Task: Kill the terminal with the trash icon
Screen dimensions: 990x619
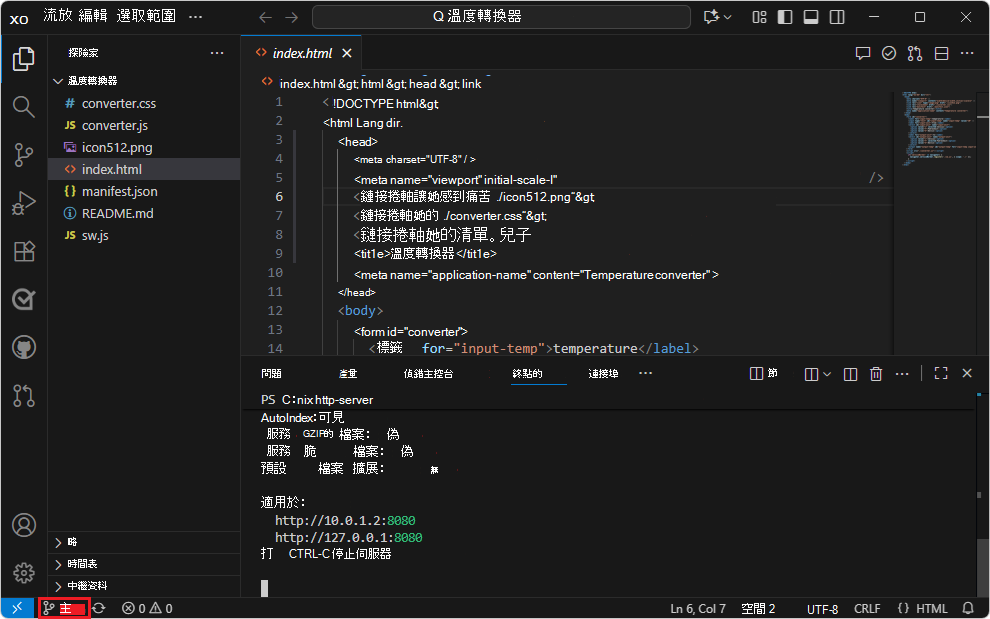Action: [876, 373]
